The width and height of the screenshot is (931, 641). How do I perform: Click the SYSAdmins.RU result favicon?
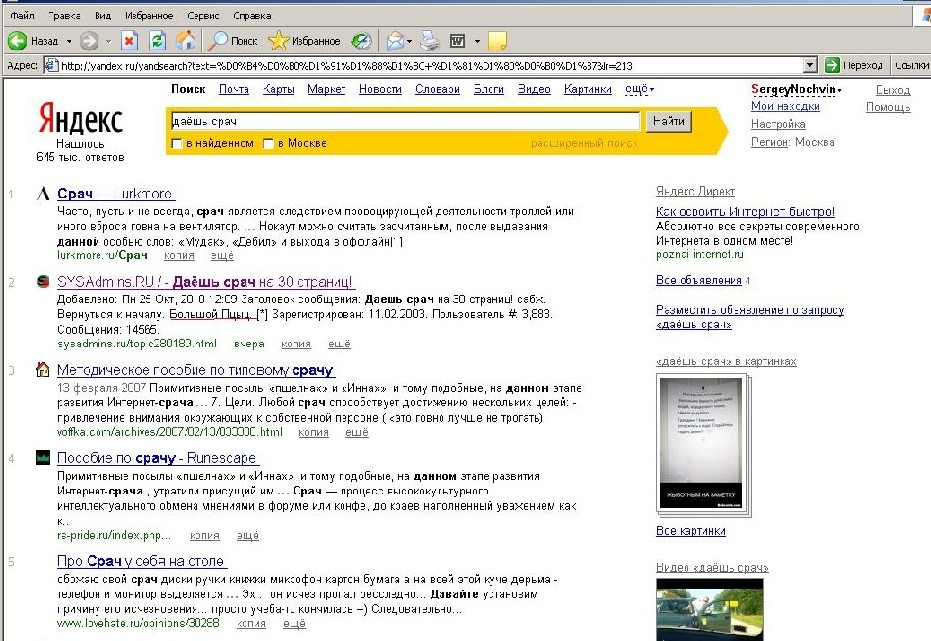click(43, 281)
